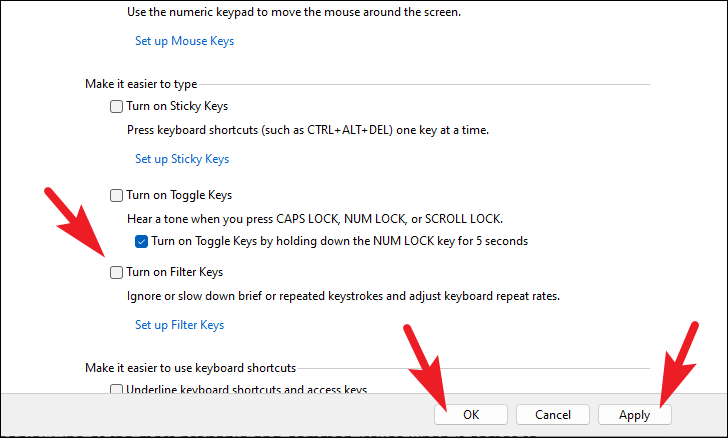This screenshot has width=728, height=438.
Task: Open the Set up Mouse Keys link
Action: [184, 41]
